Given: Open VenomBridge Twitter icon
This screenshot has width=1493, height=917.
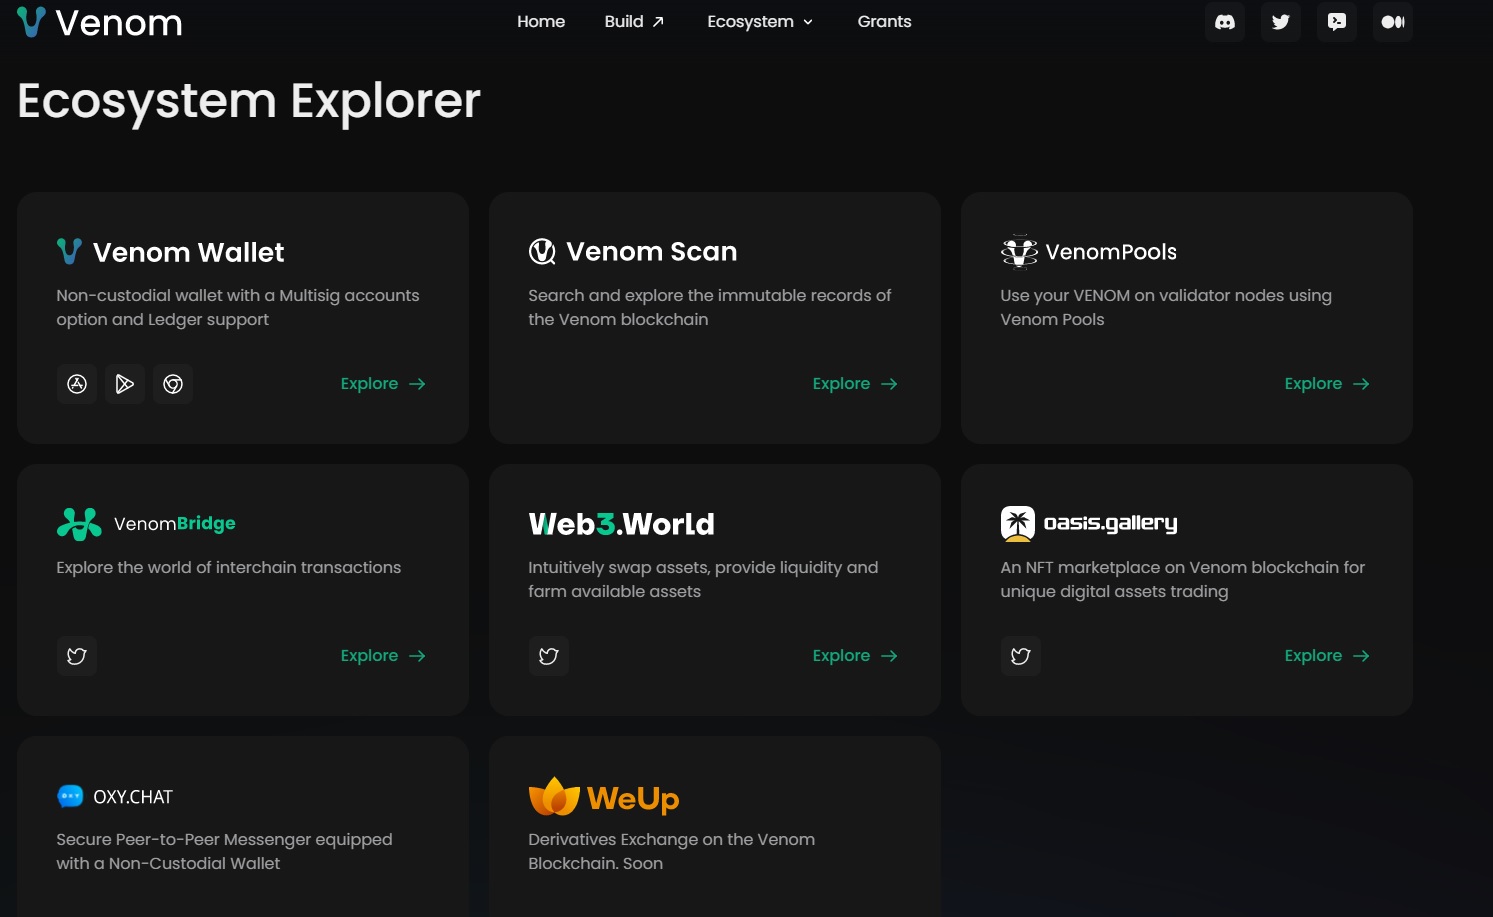Looking at the screenshot, I should coord(77,656).
